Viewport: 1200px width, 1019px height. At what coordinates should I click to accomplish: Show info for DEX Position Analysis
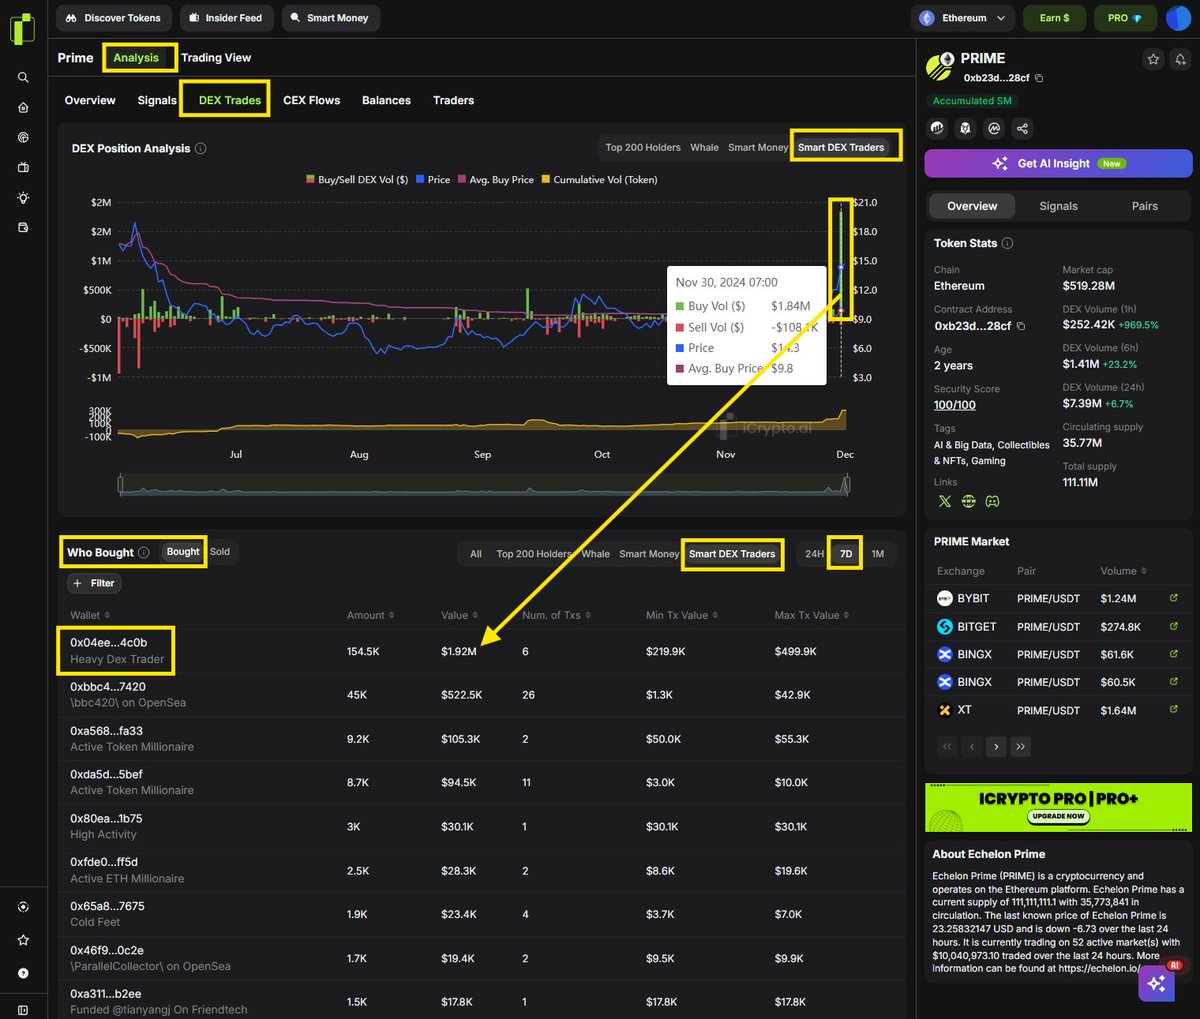tap(200, 149)
